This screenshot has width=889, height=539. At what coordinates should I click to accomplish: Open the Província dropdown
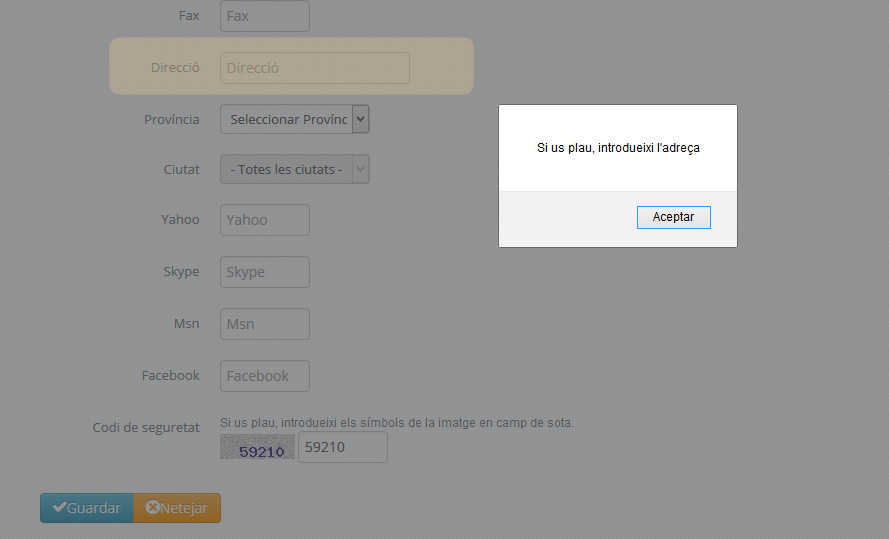click(x=295, y=119)
